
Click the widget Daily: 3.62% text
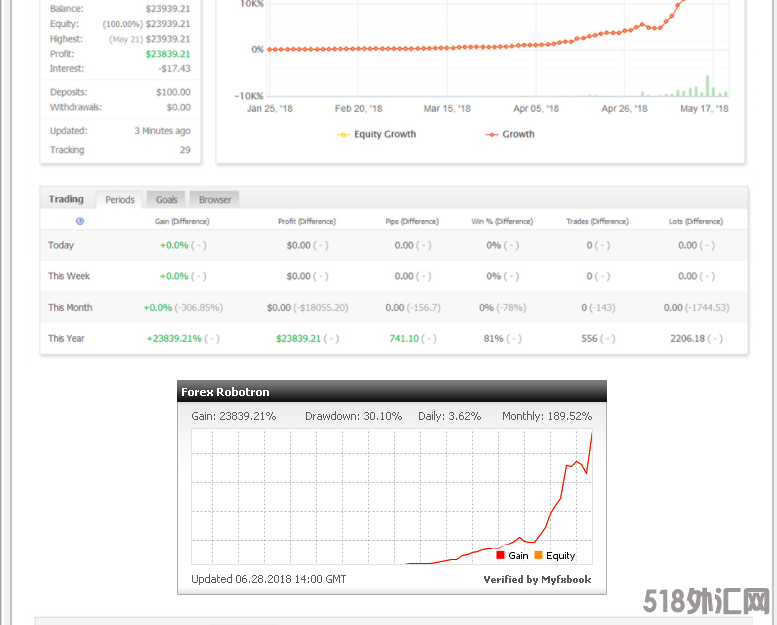pos(449,416)
